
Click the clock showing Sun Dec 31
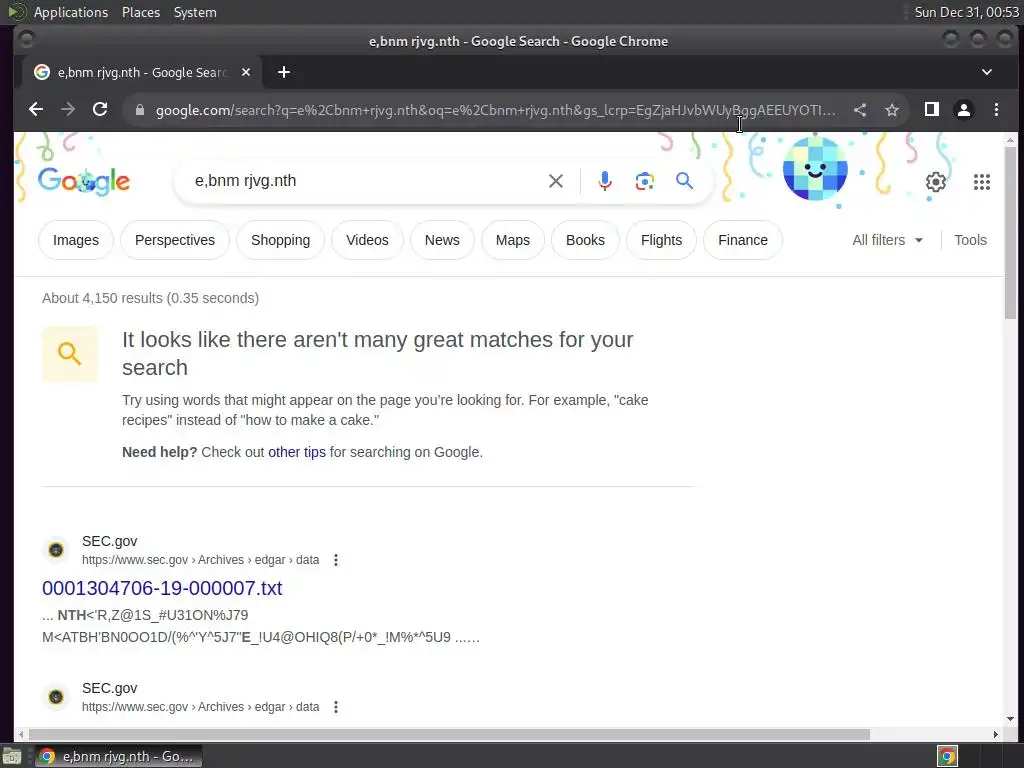[x=967, y=12]
